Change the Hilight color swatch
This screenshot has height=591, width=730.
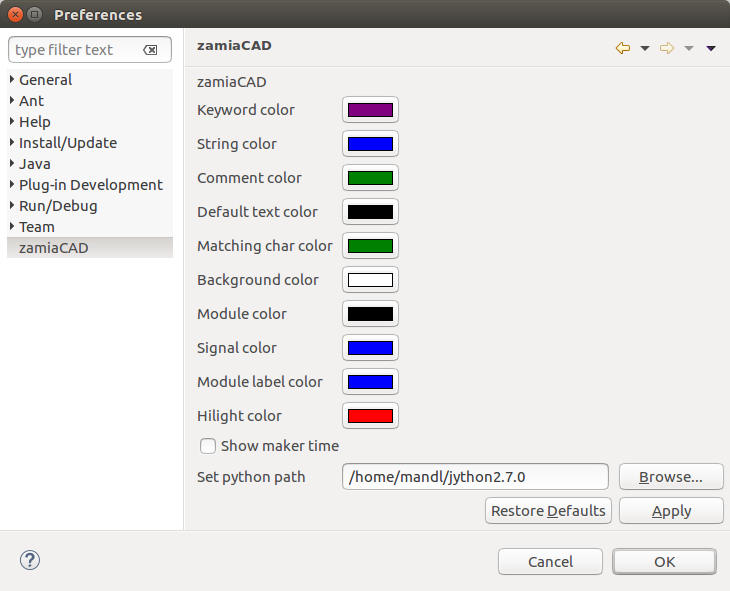point(371,416)
